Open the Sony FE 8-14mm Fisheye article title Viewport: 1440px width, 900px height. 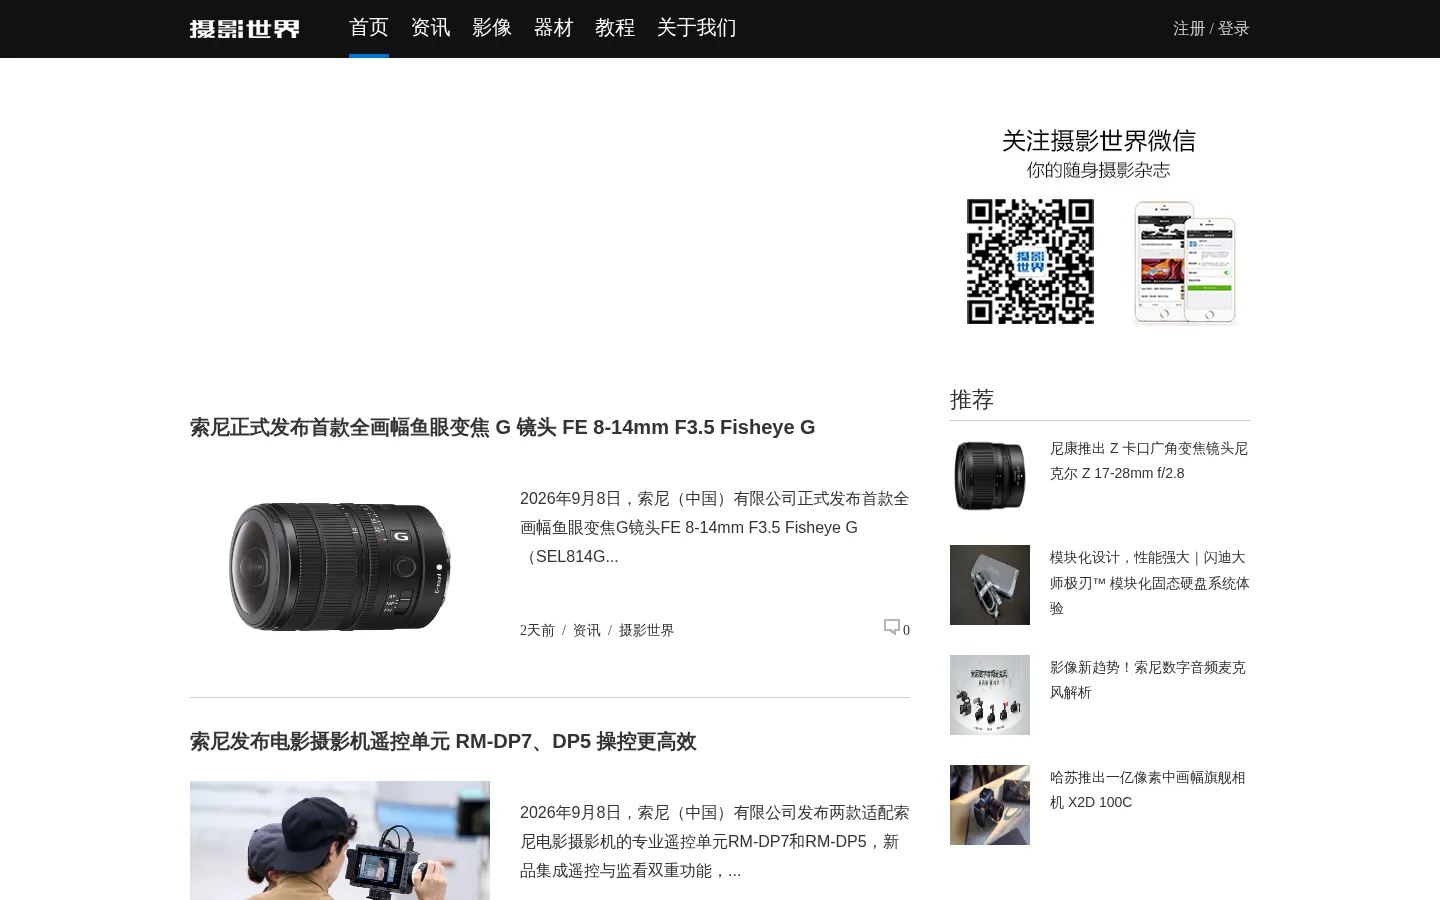click(502, 427)
